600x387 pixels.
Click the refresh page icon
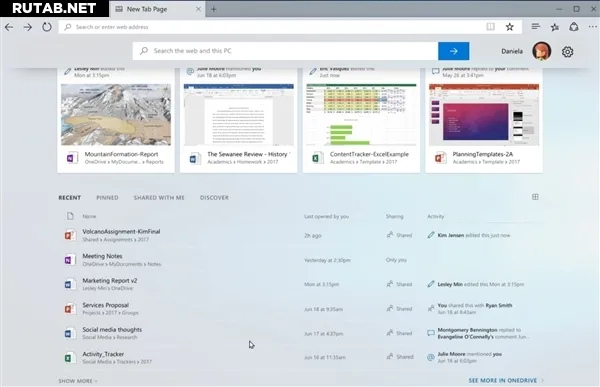point(47,27)
